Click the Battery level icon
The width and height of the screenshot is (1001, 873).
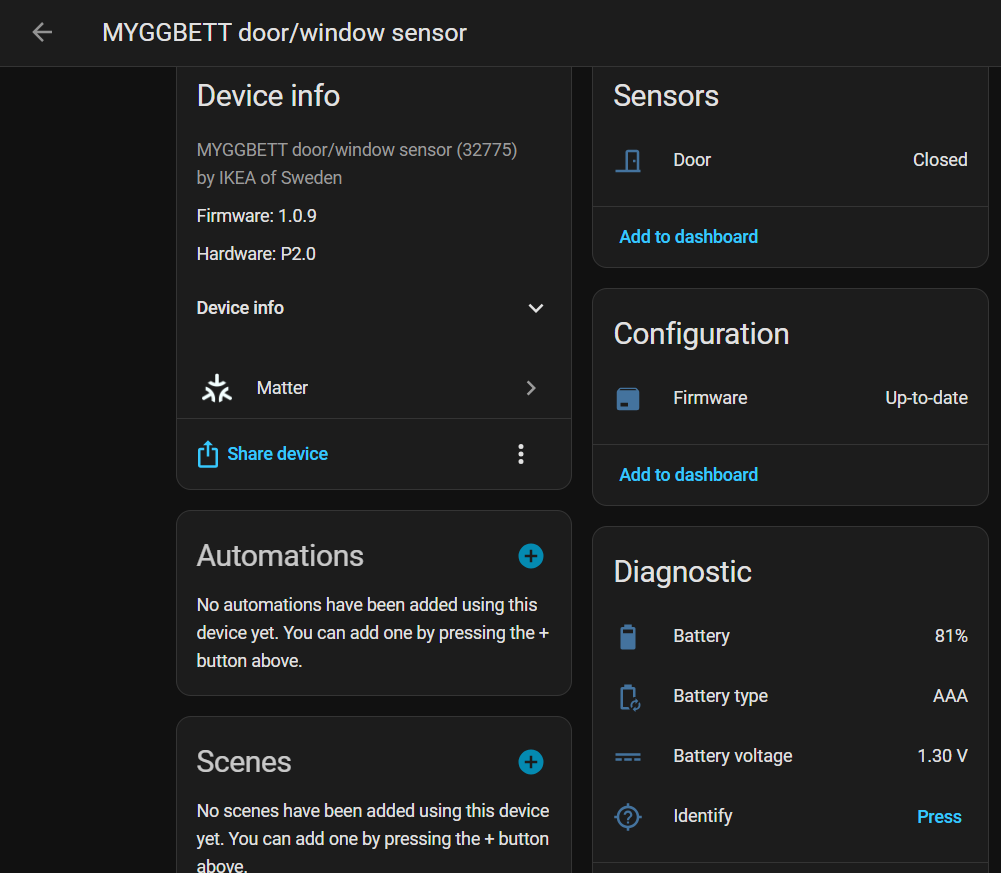pyautogui.click(x=628, y=637)
